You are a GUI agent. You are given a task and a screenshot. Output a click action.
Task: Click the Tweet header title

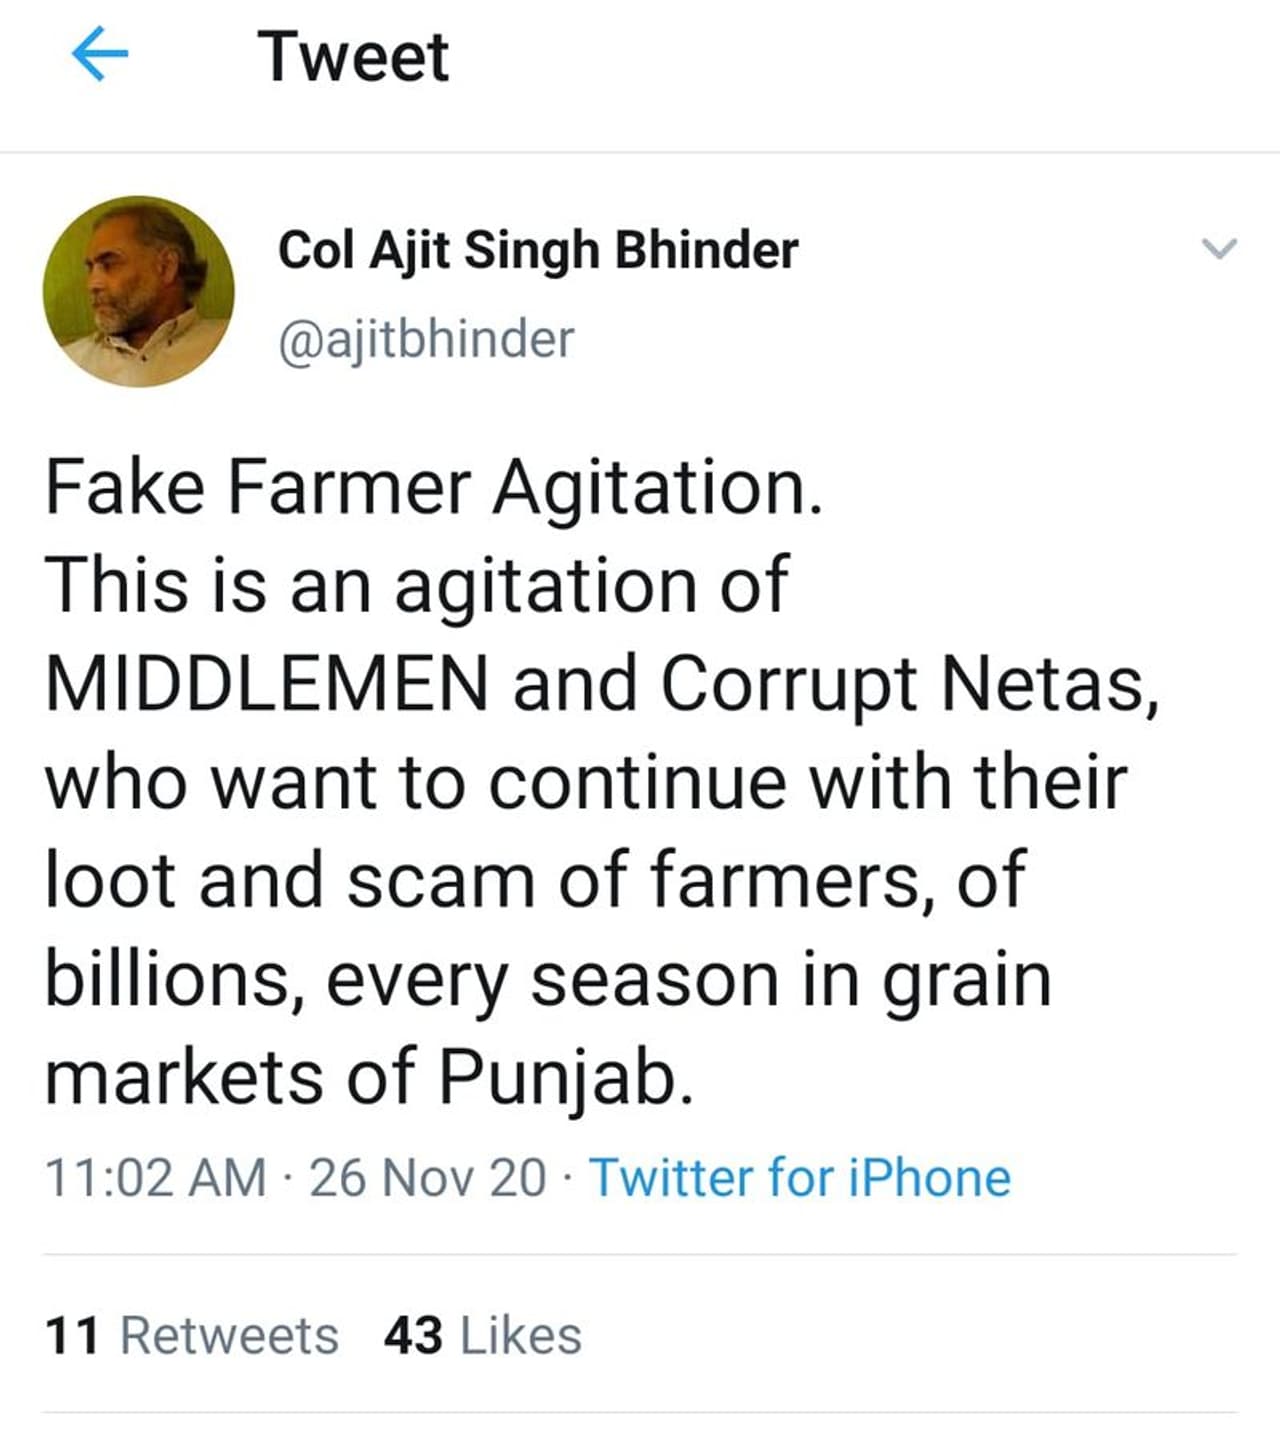point(353,57)
